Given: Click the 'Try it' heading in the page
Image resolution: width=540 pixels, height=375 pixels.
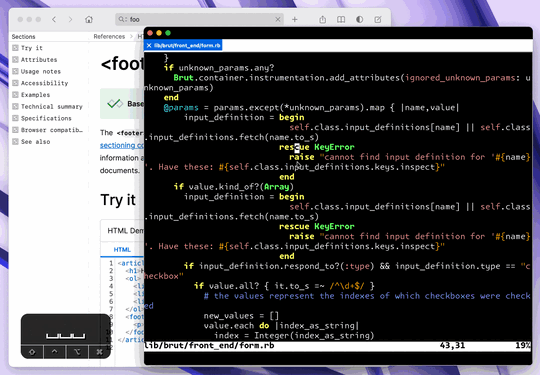Looking at the screenshot, I should pyautogui.click(x=118, y=200).
